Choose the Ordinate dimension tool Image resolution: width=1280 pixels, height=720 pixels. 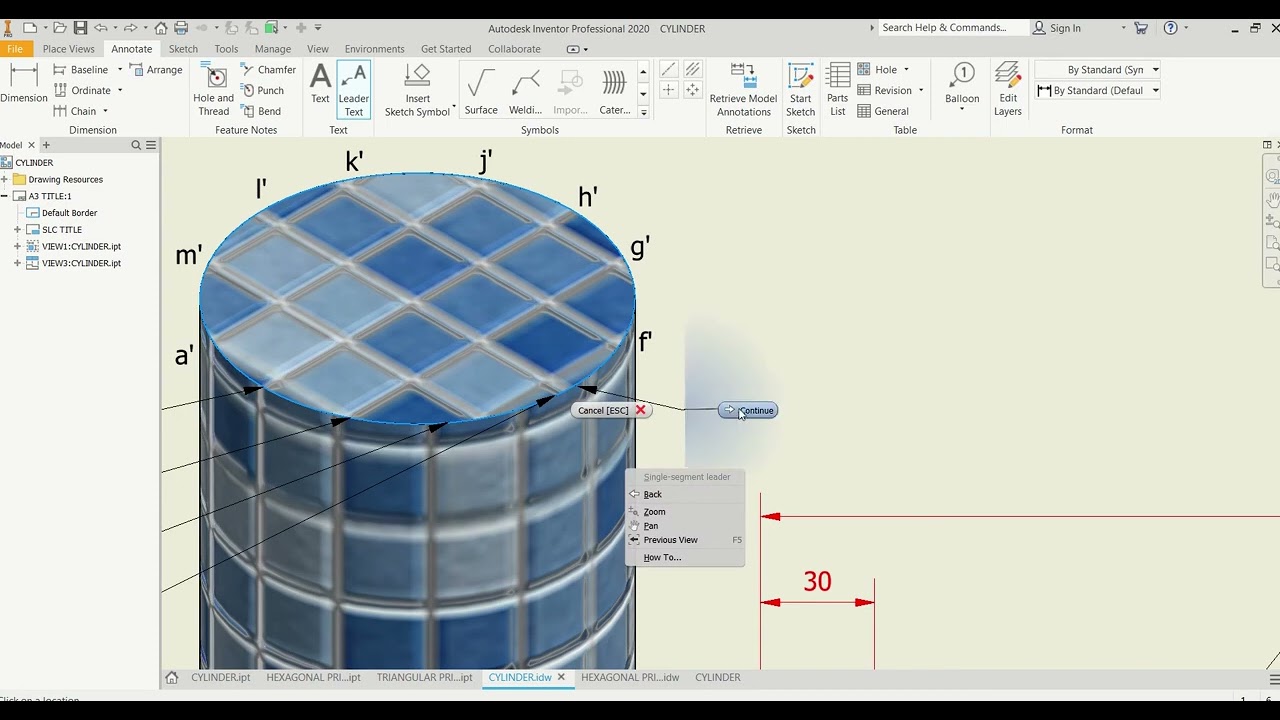tap(81, 90)
